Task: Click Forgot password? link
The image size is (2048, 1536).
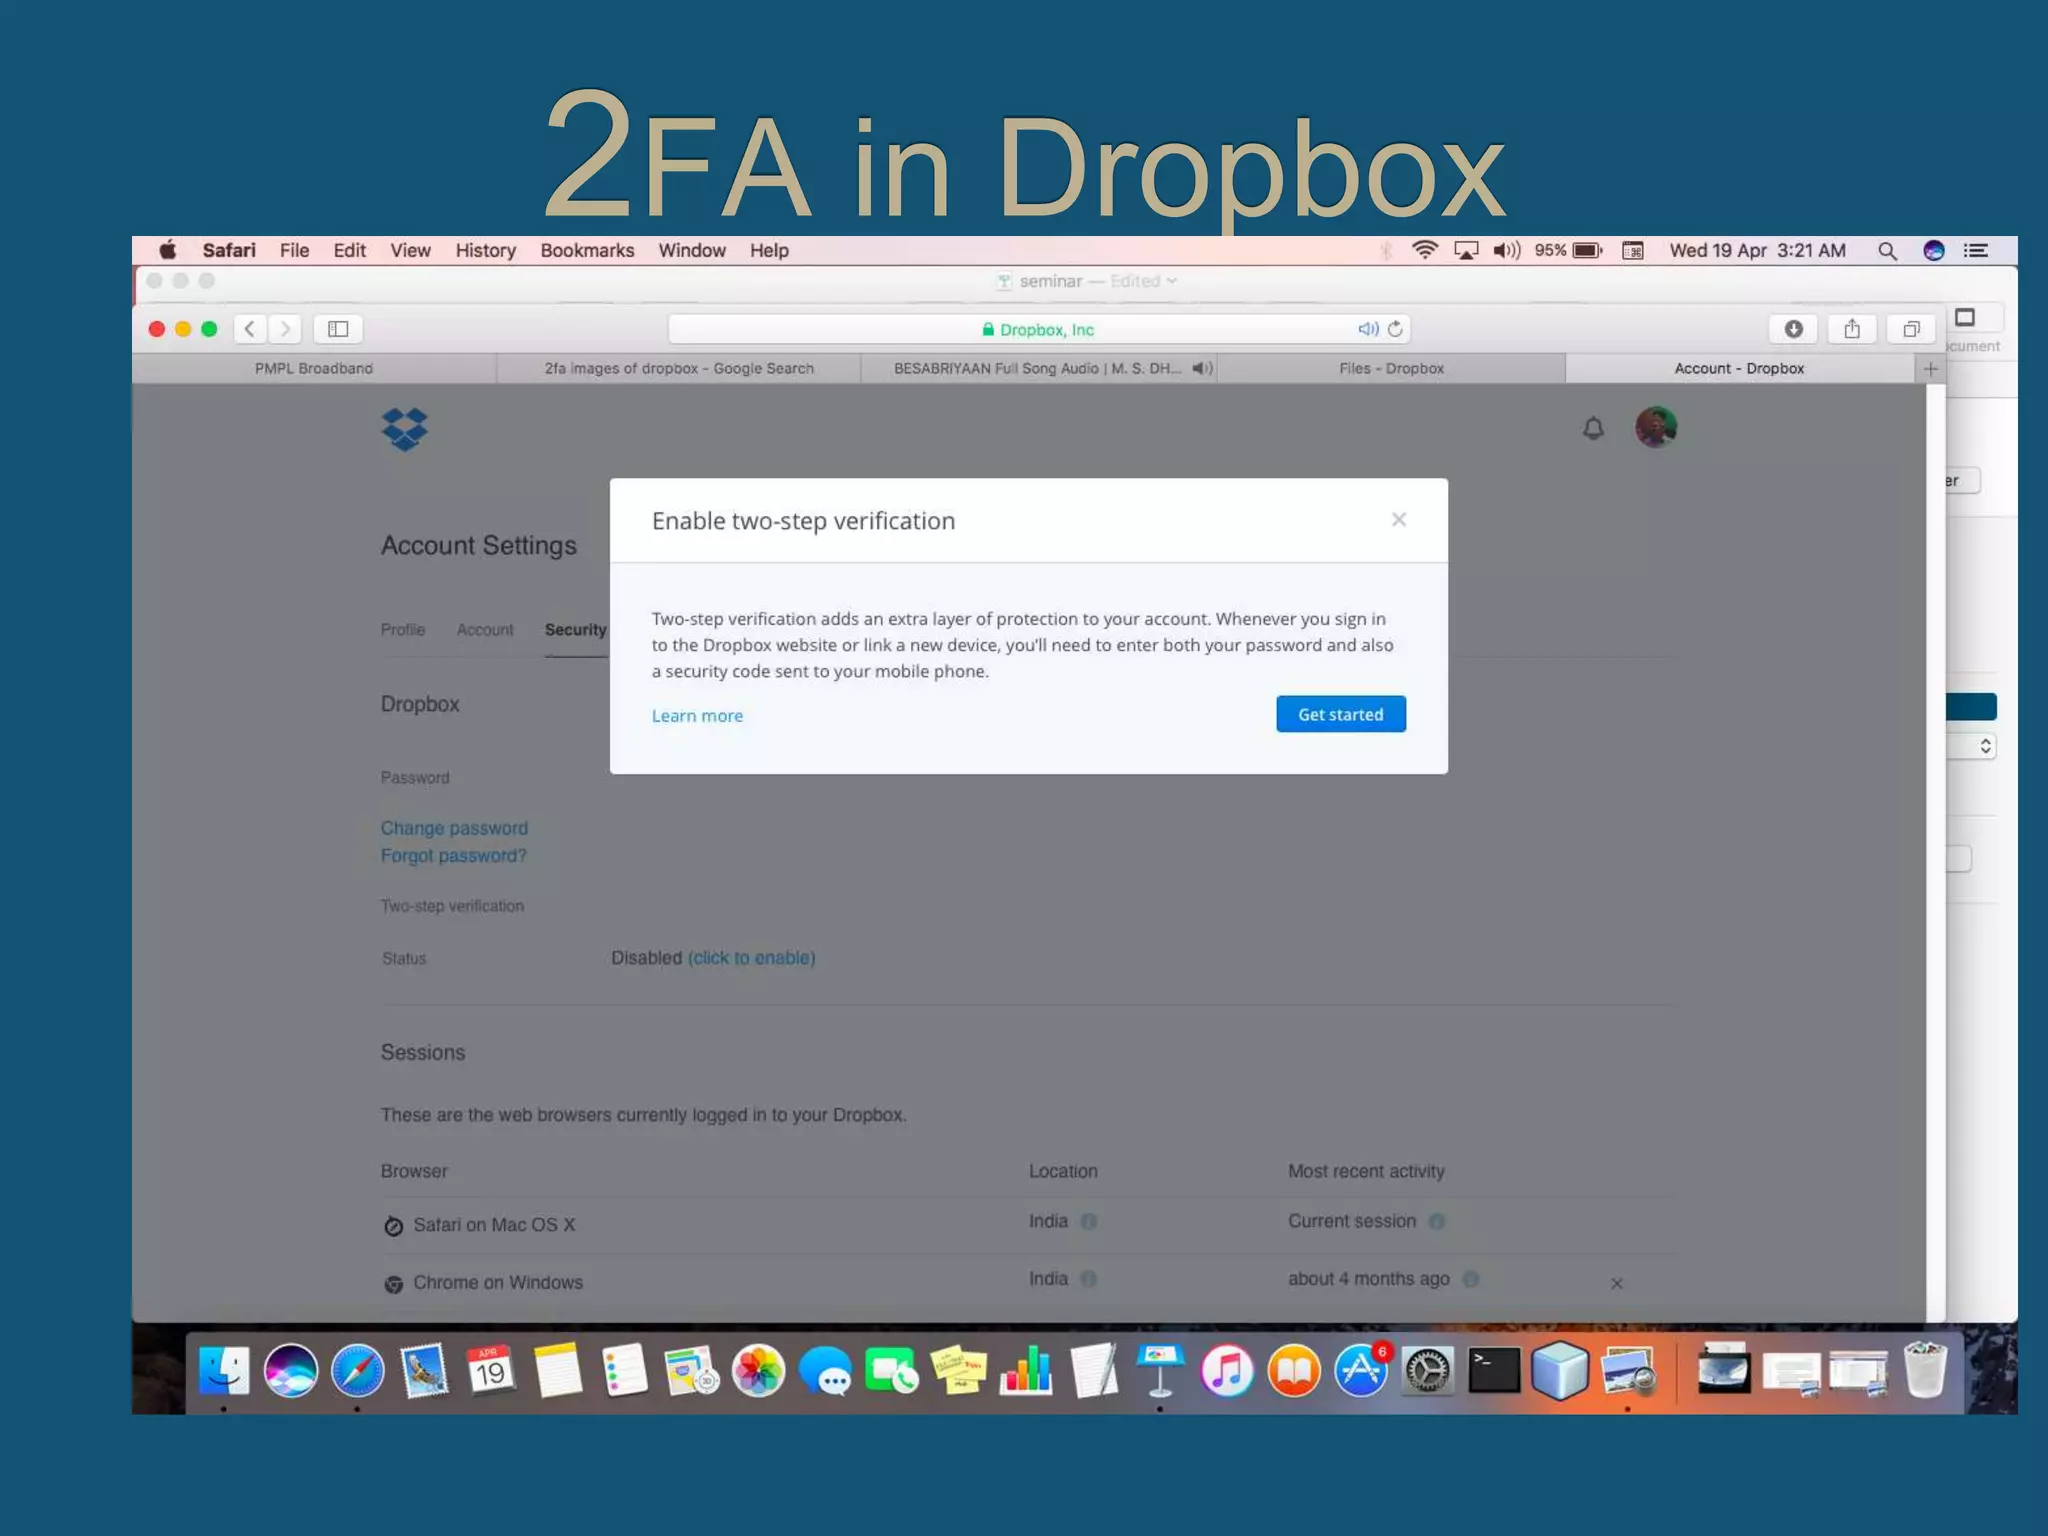Action: tap(453, 856)
